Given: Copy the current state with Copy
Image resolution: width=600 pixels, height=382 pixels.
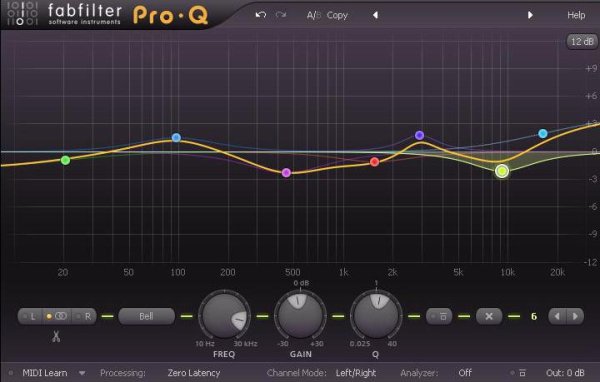Looking at the screenshot, I should (337, 15).
